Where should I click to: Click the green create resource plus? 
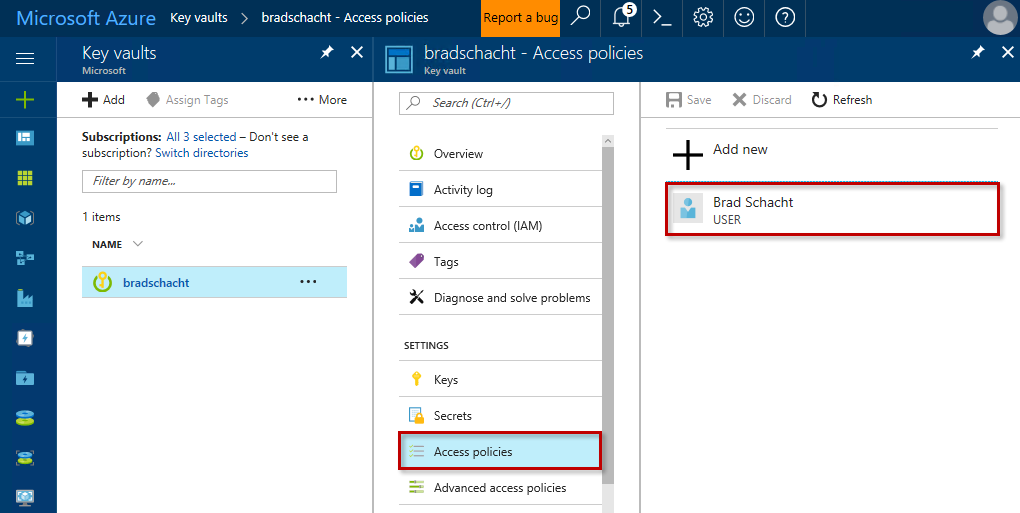[25, 99]
